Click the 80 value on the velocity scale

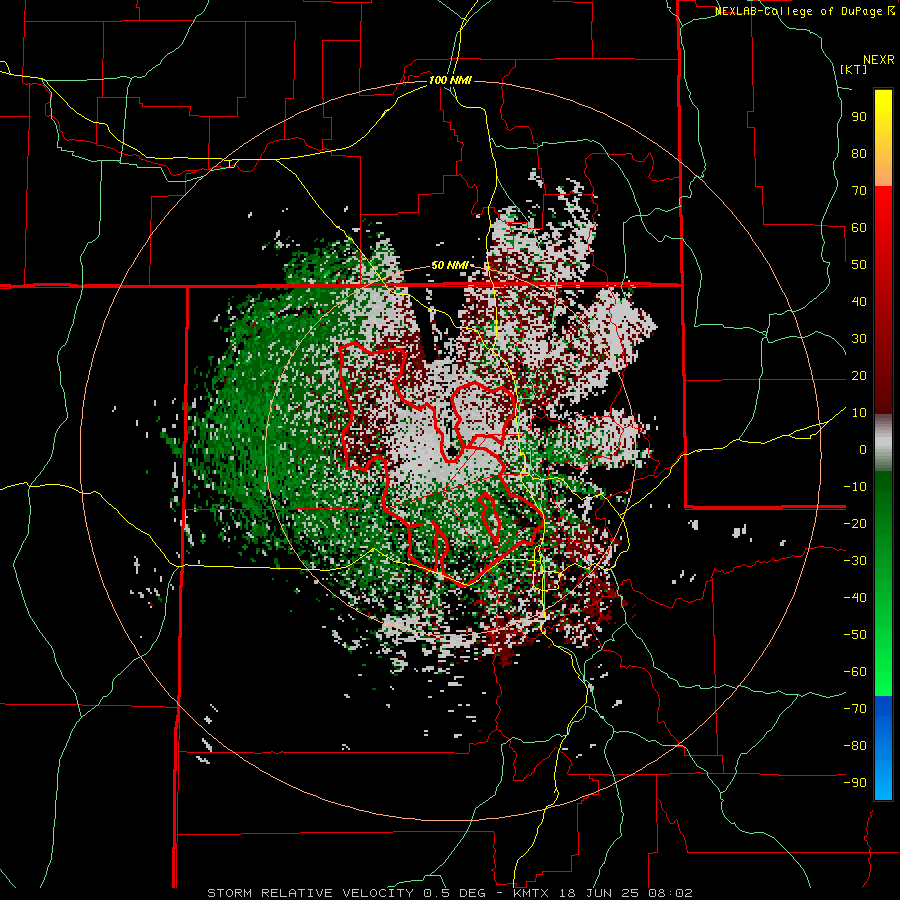coord(859,154)
